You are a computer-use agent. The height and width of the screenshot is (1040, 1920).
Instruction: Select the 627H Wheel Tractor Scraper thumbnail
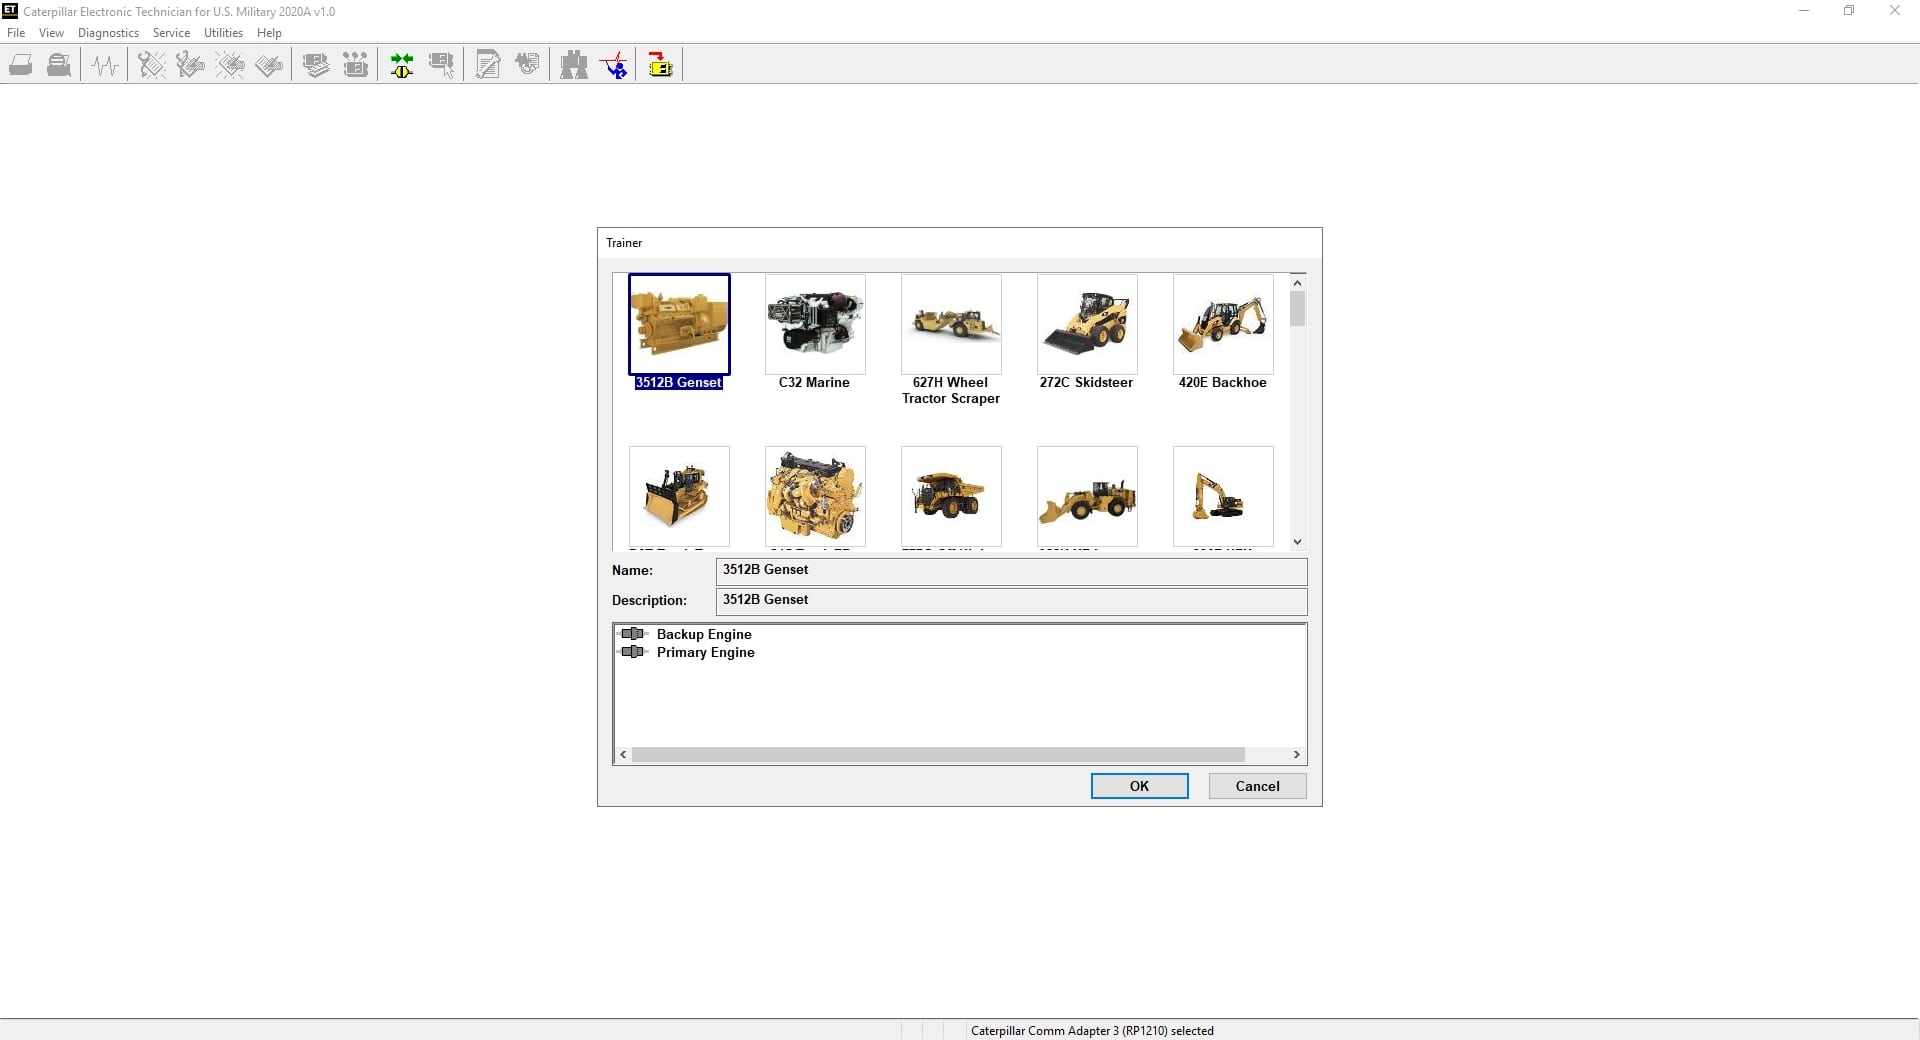click(x=951, y=326)
